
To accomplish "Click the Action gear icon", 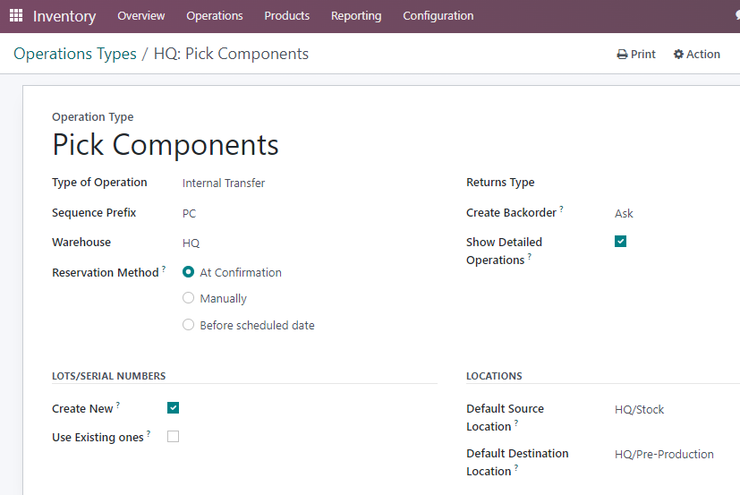I will tap(678, 54).
